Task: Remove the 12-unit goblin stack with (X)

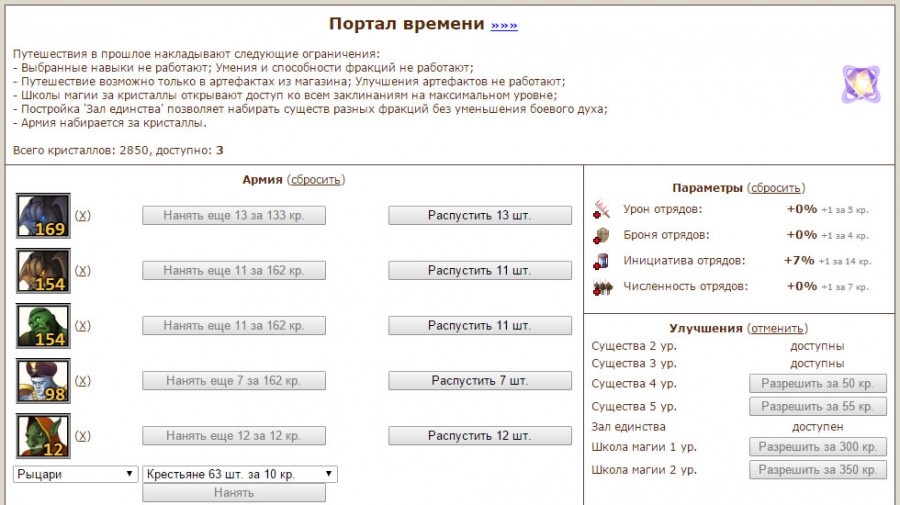Action: click(x=83, y=436)
